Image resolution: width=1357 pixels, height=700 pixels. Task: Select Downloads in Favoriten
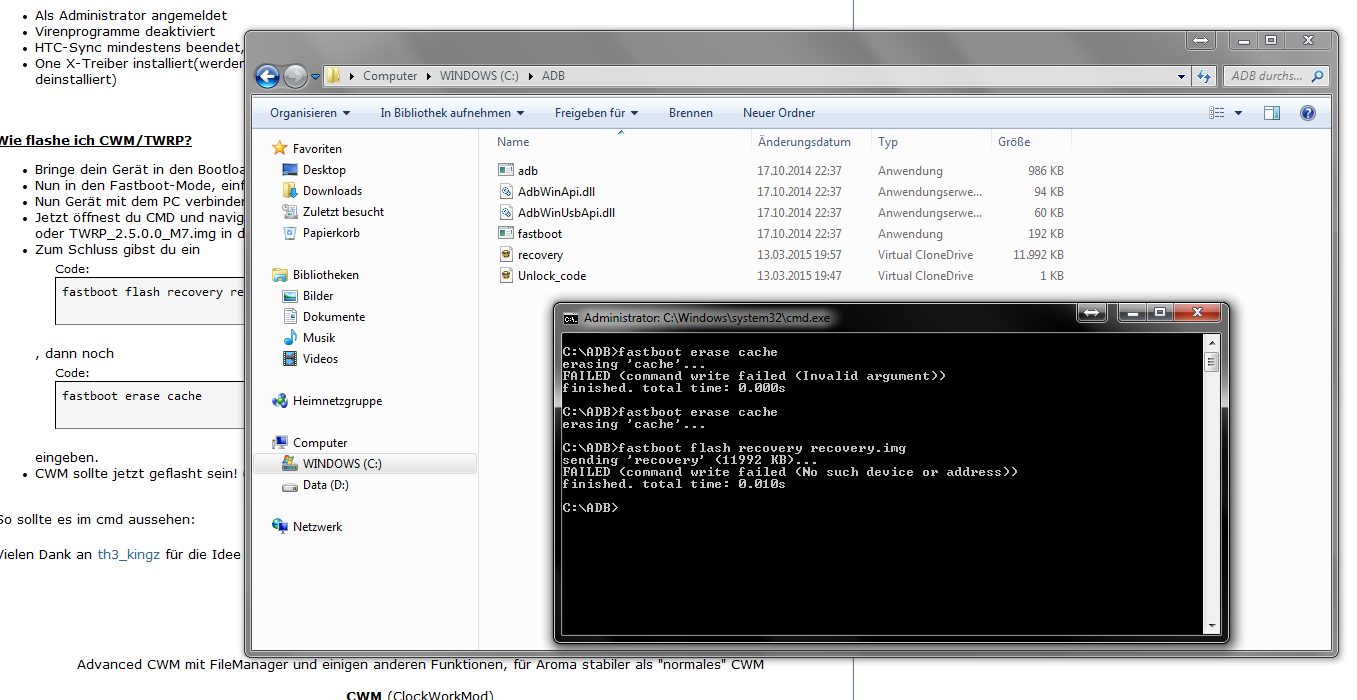tap(332, 191)
